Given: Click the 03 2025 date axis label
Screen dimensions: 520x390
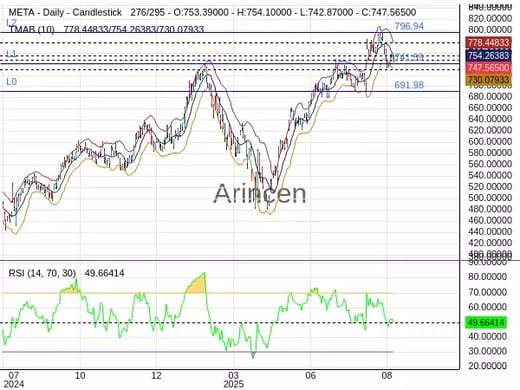Looking at the screenshot, I should point(233,380).
